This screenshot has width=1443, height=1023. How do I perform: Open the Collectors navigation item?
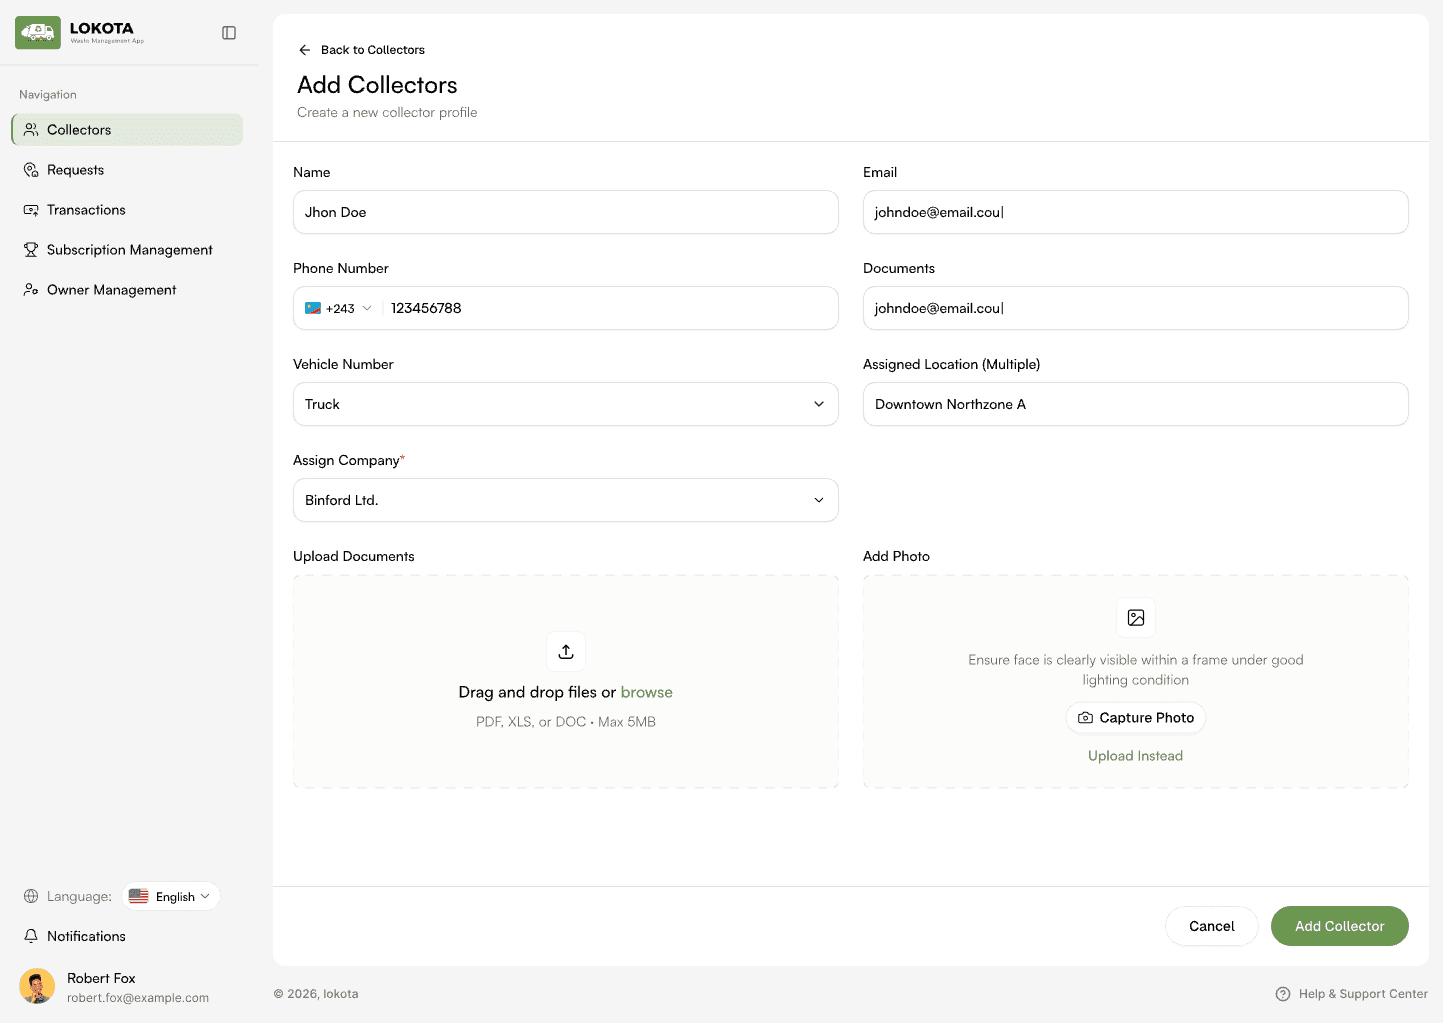click(x=127, y=130)
